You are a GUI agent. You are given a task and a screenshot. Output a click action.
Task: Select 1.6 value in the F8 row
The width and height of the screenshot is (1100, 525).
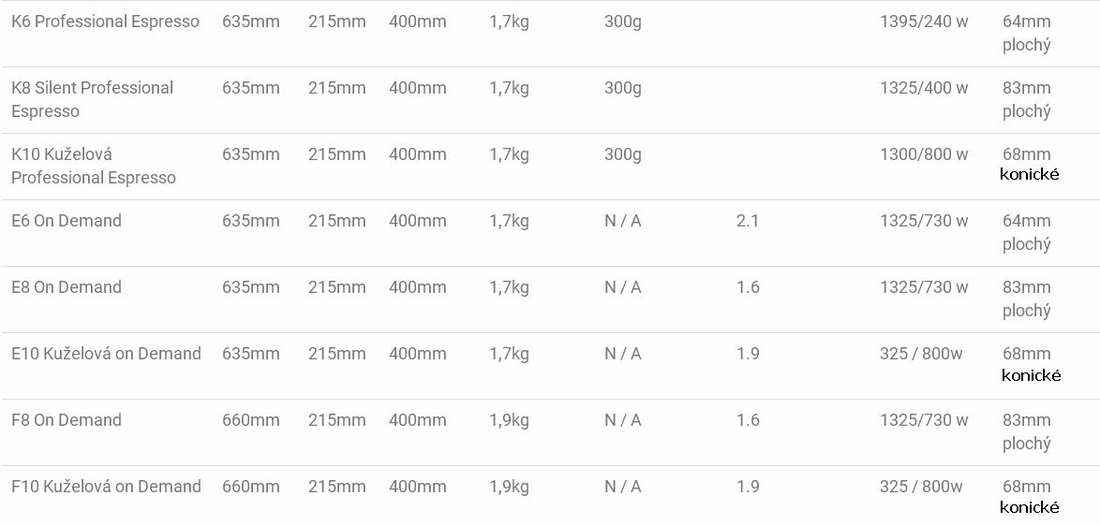click(x=748, y=420)
